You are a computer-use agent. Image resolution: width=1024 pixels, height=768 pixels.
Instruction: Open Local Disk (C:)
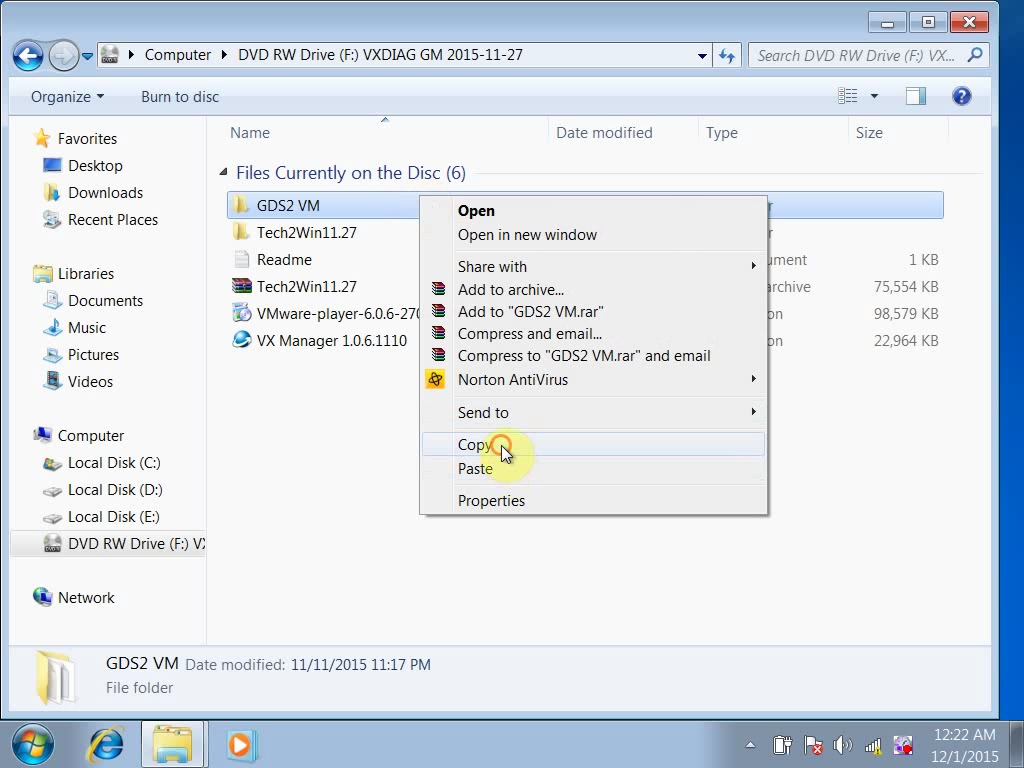(x=114, y=462)
